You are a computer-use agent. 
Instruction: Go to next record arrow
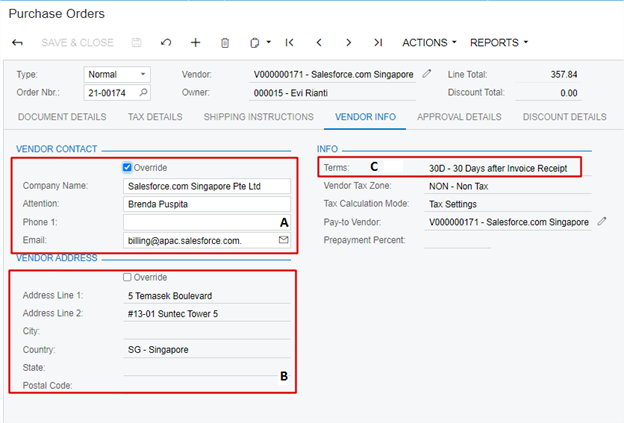click(348, 43)
